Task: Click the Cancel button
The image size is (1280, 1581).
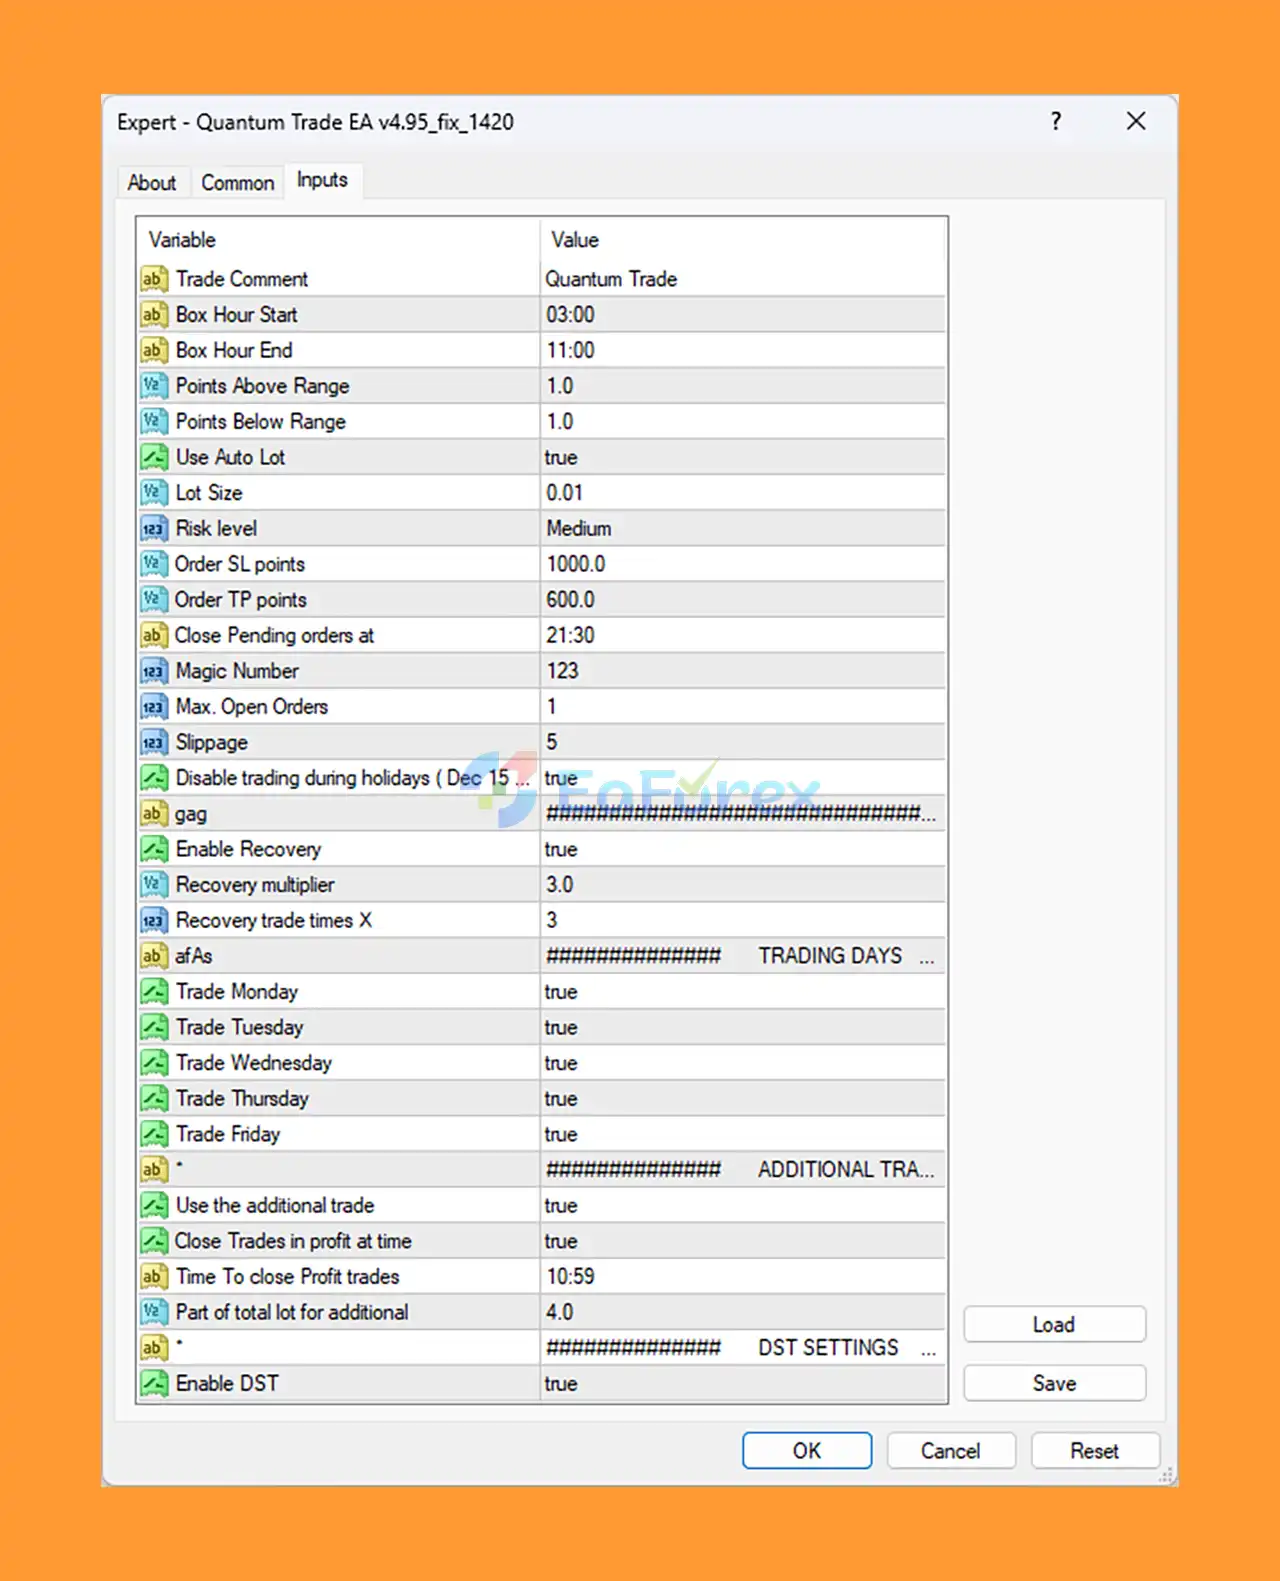Action: pyautogui.click(x=951, y=1451)
